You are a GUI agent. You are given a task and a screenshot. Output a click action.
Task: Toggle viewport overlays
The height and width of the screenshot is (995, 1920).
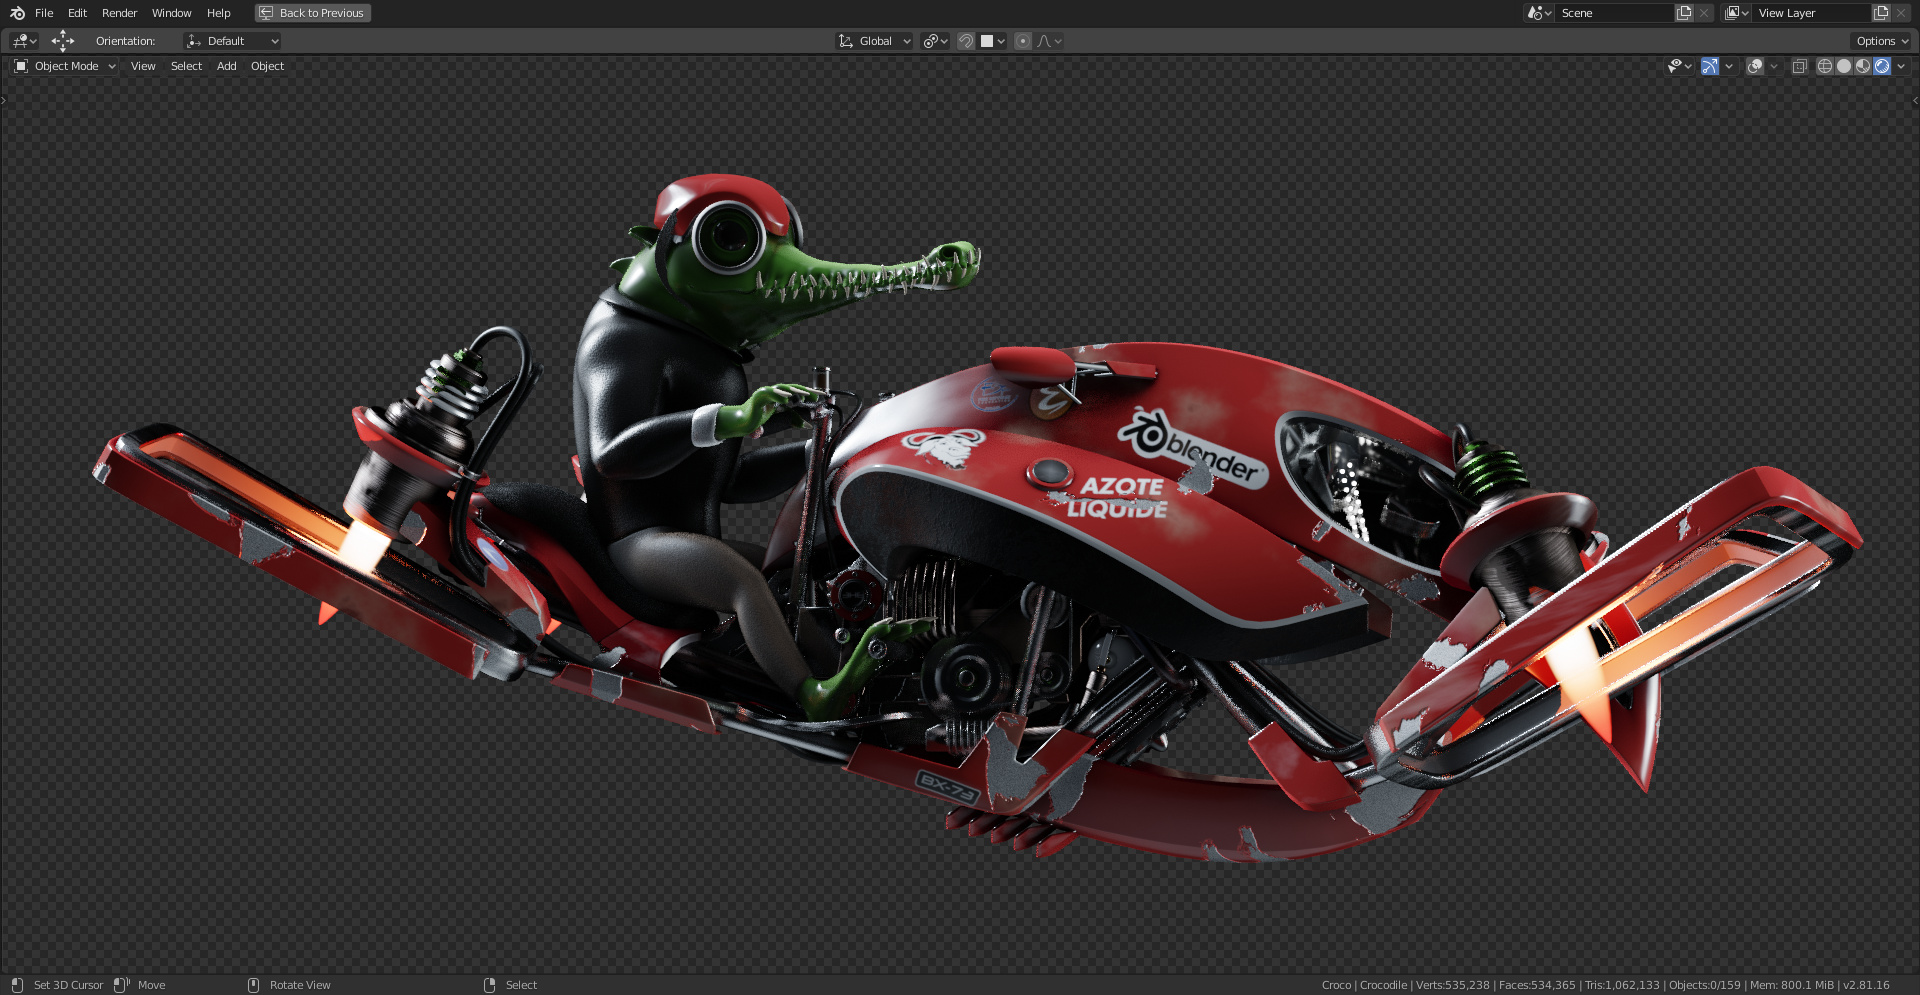1754,66
